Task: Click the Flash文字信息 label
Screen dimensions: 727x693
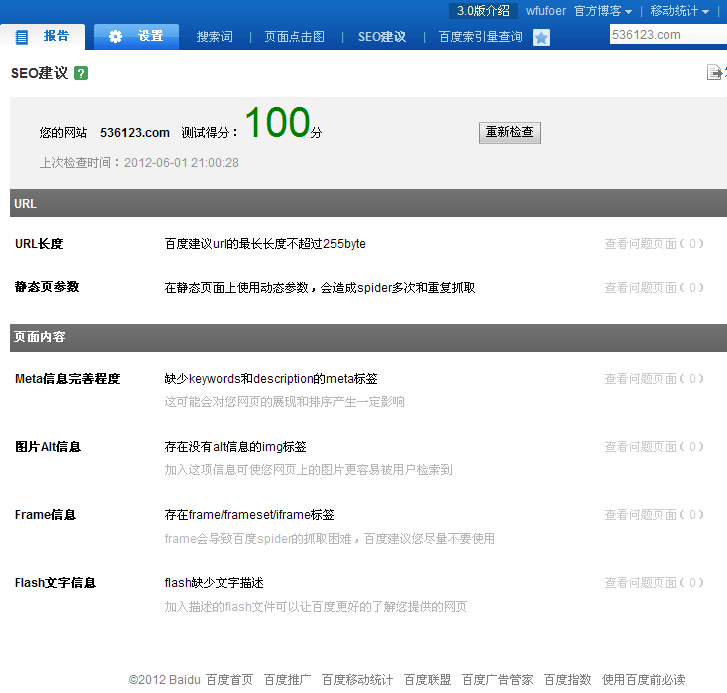Action: click(55, 583)
